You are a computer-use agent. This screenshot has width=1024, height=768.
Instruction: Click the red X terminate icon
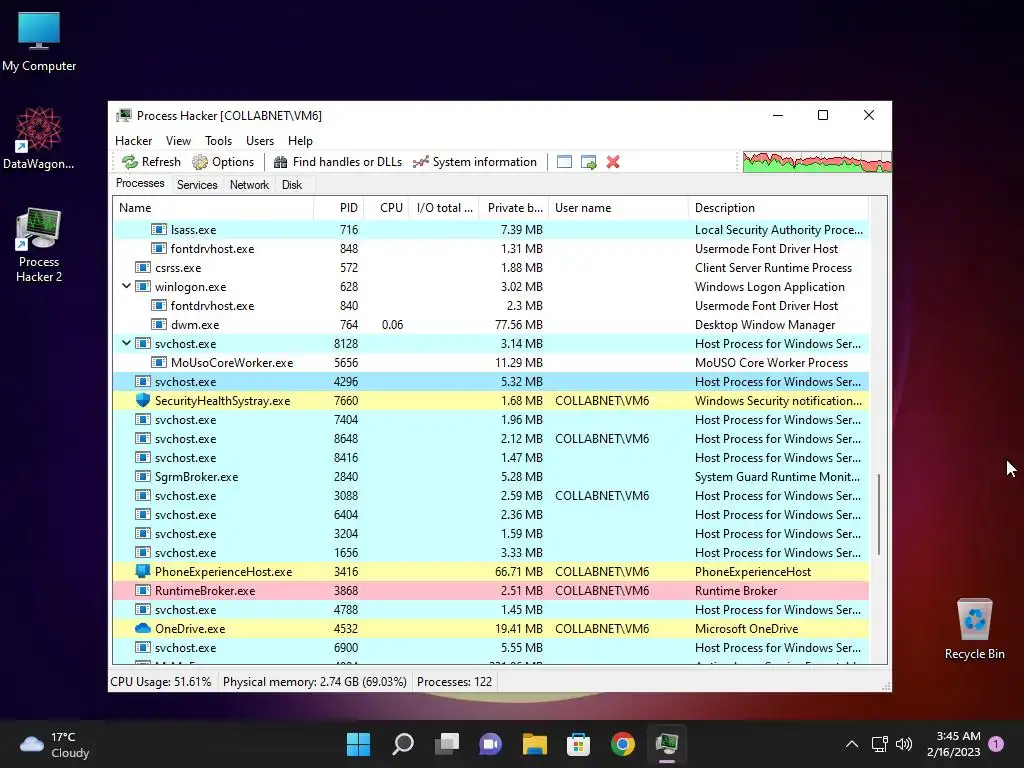tap(613, 162)
